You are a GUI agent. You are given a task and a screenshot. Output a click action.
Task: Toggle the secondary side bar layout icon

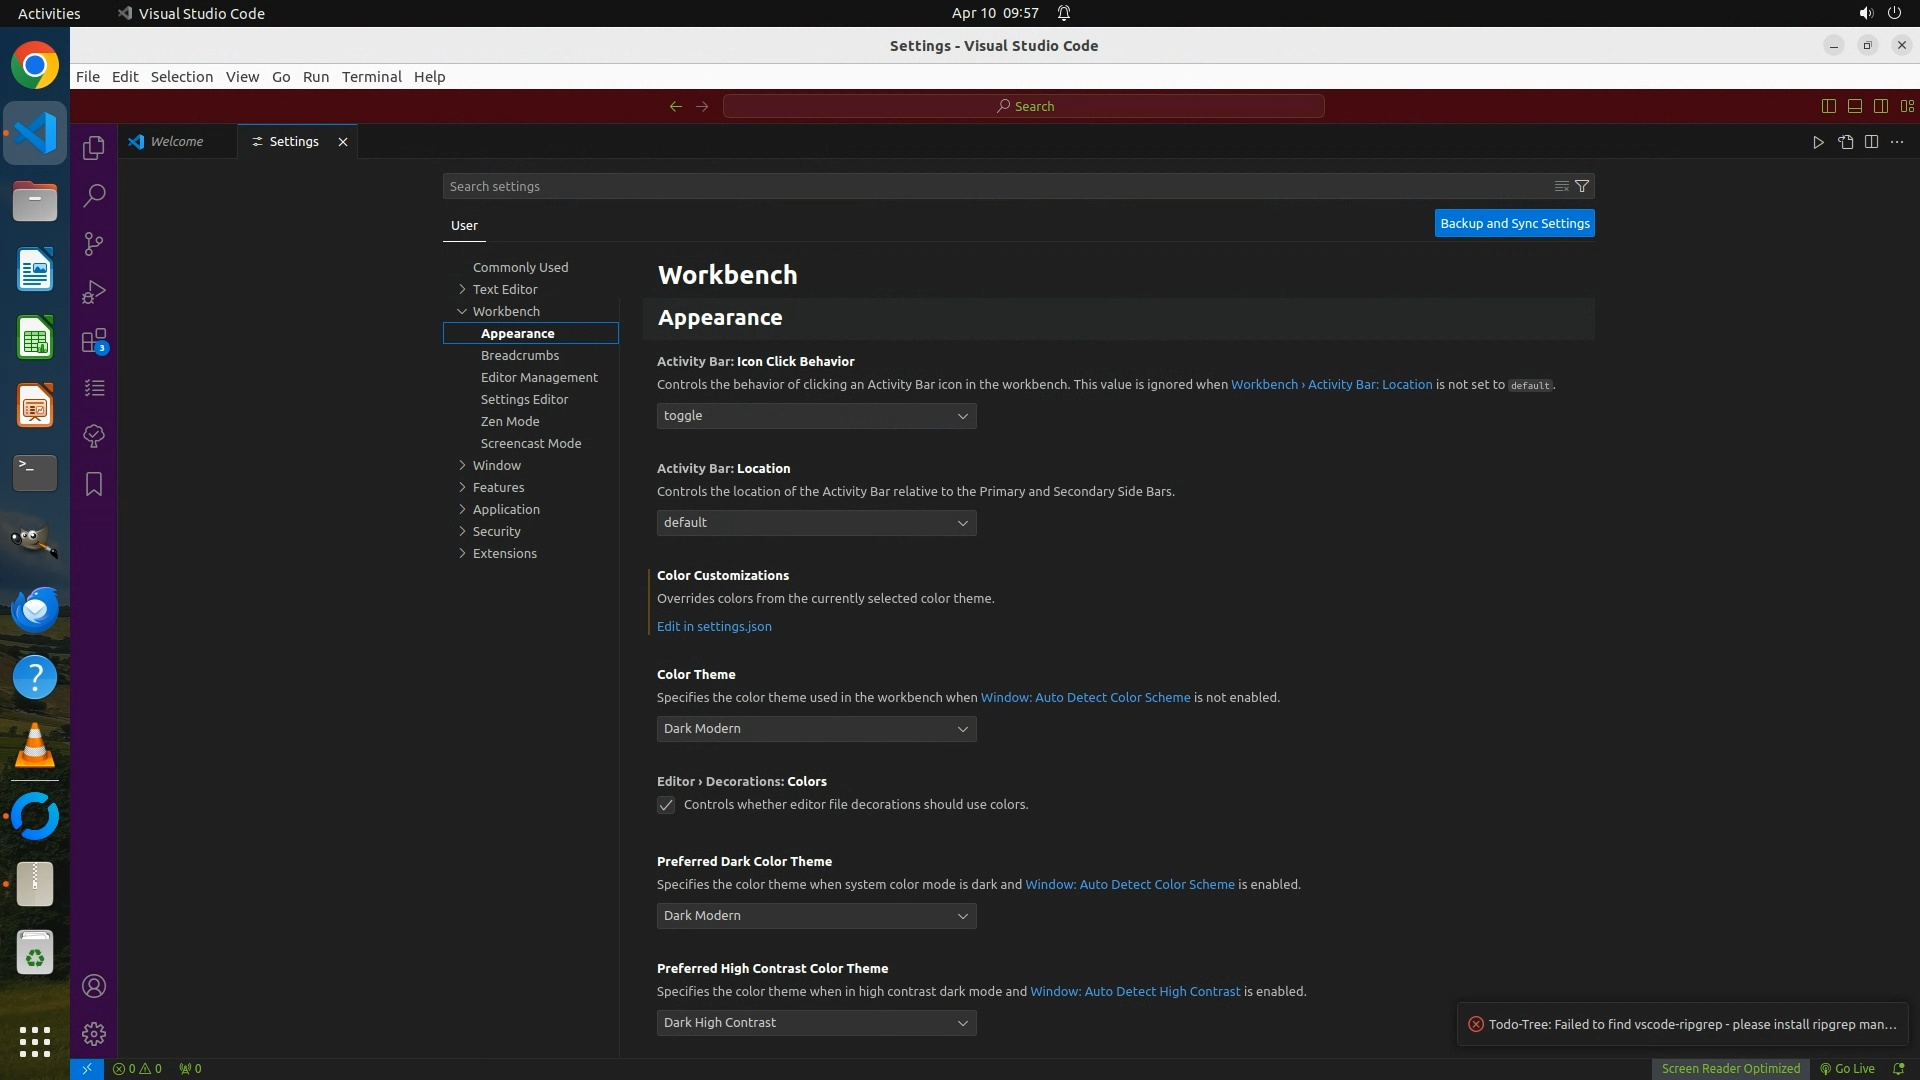click(x=1880, y=106)
